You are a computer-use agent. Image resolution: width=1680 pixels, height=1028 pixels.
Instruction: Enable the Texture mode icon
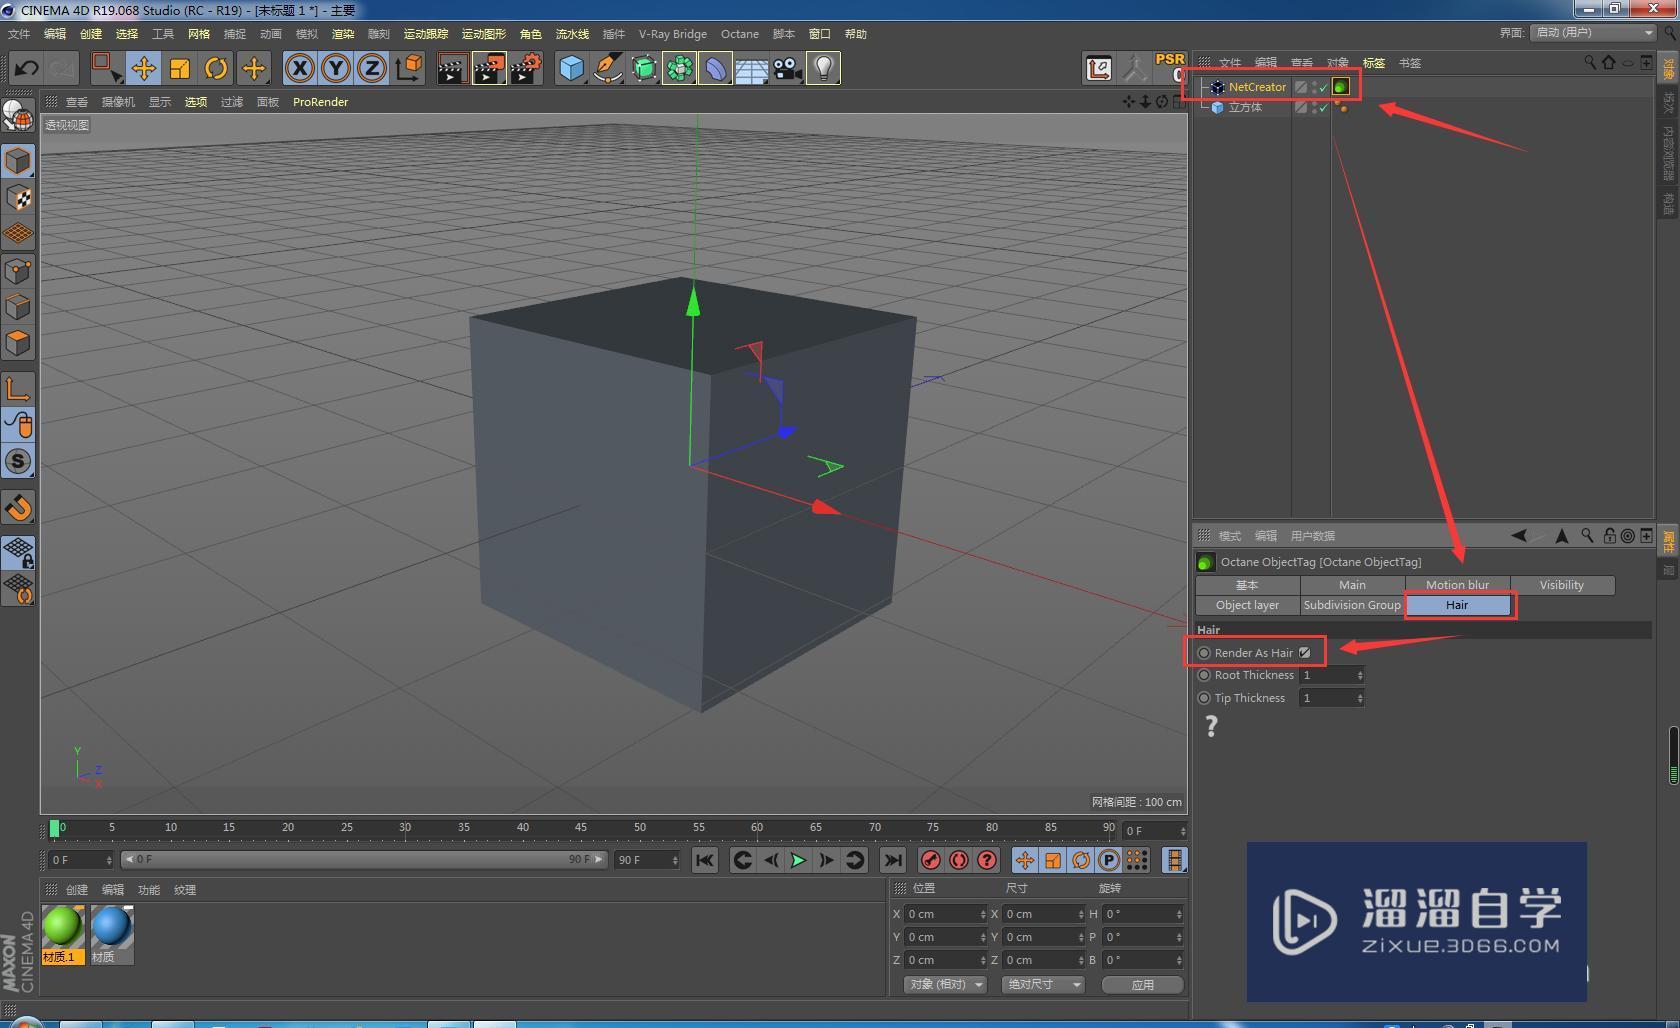pos(19,198)
